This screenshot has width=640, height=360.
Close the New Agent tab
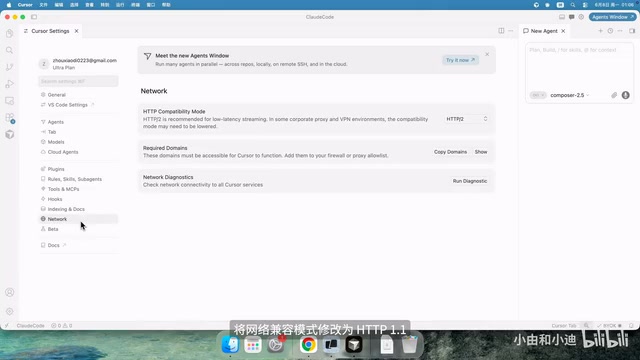click(x=563, y=31)
